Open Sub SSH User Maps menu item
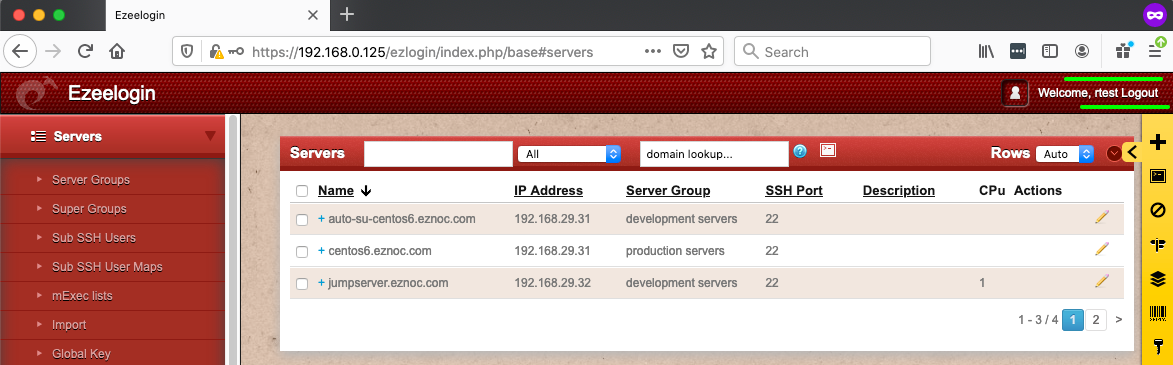 tap(107, 267)
